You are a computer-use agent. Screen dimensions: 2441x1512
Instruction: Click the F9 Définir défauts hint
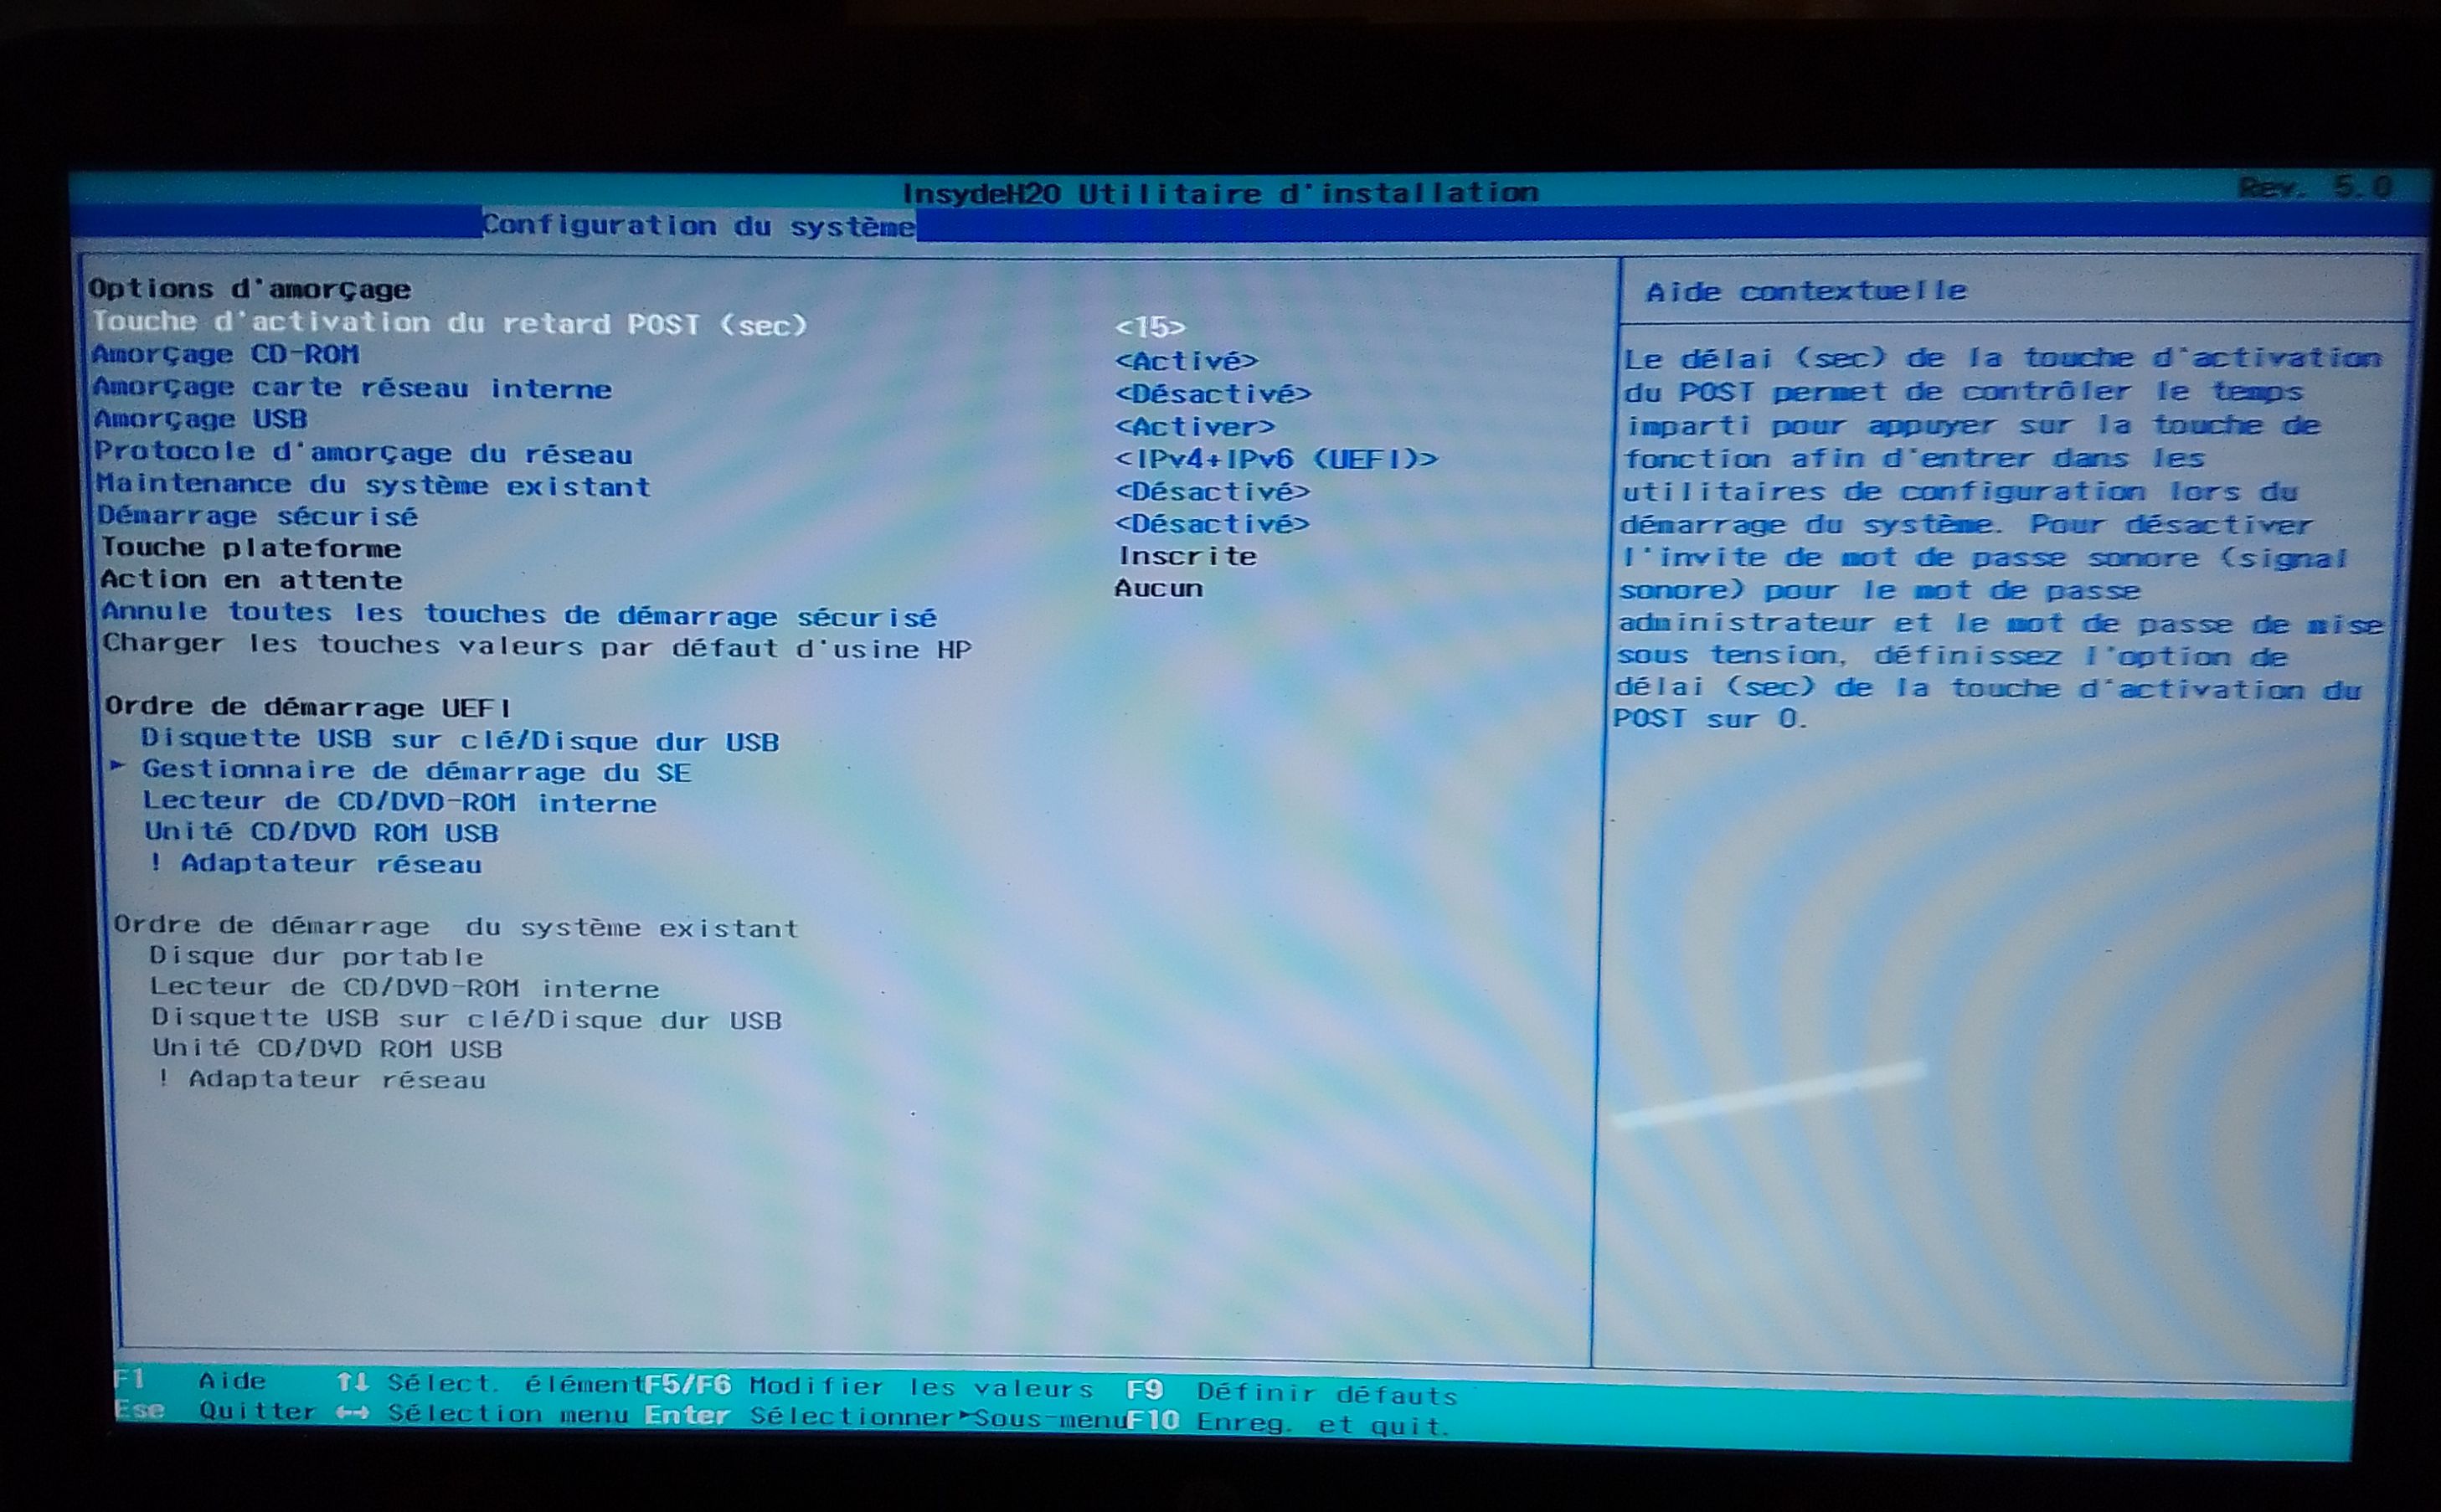1292,1392
